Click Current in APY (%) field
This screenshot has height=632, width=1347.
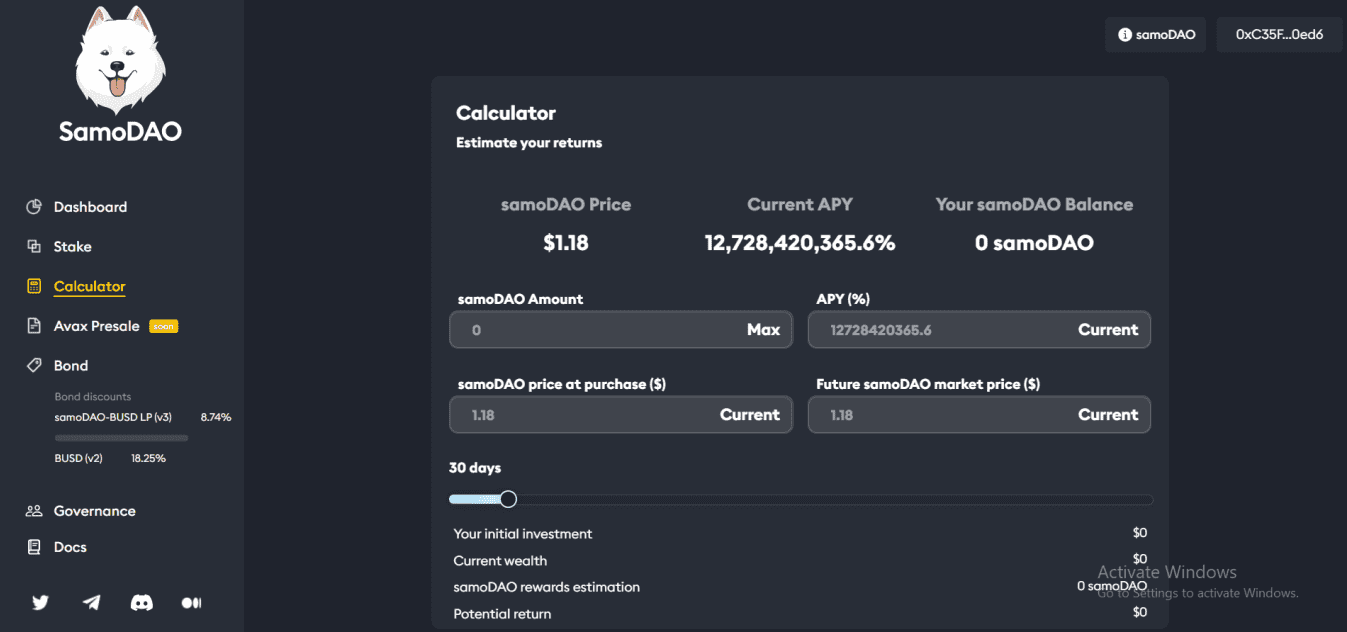tap(1108, 330)
